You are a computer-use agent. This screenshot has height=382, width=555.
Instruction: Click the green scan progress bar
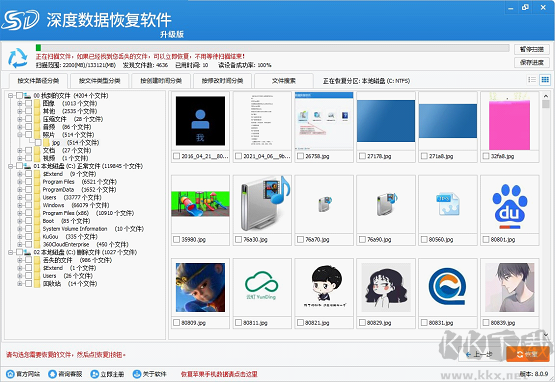pos(39,47)
